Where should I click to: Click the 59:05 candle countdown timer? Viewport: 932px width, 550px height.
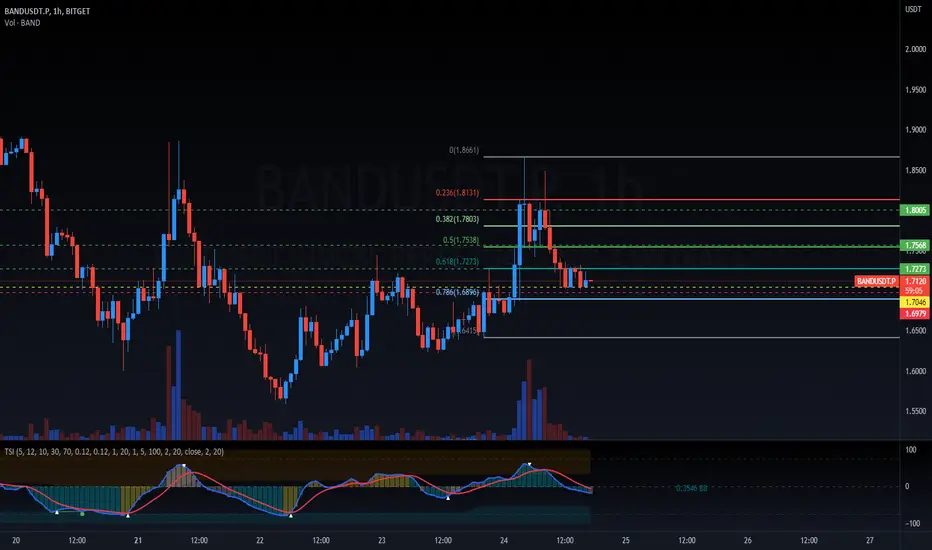(914, 291)
